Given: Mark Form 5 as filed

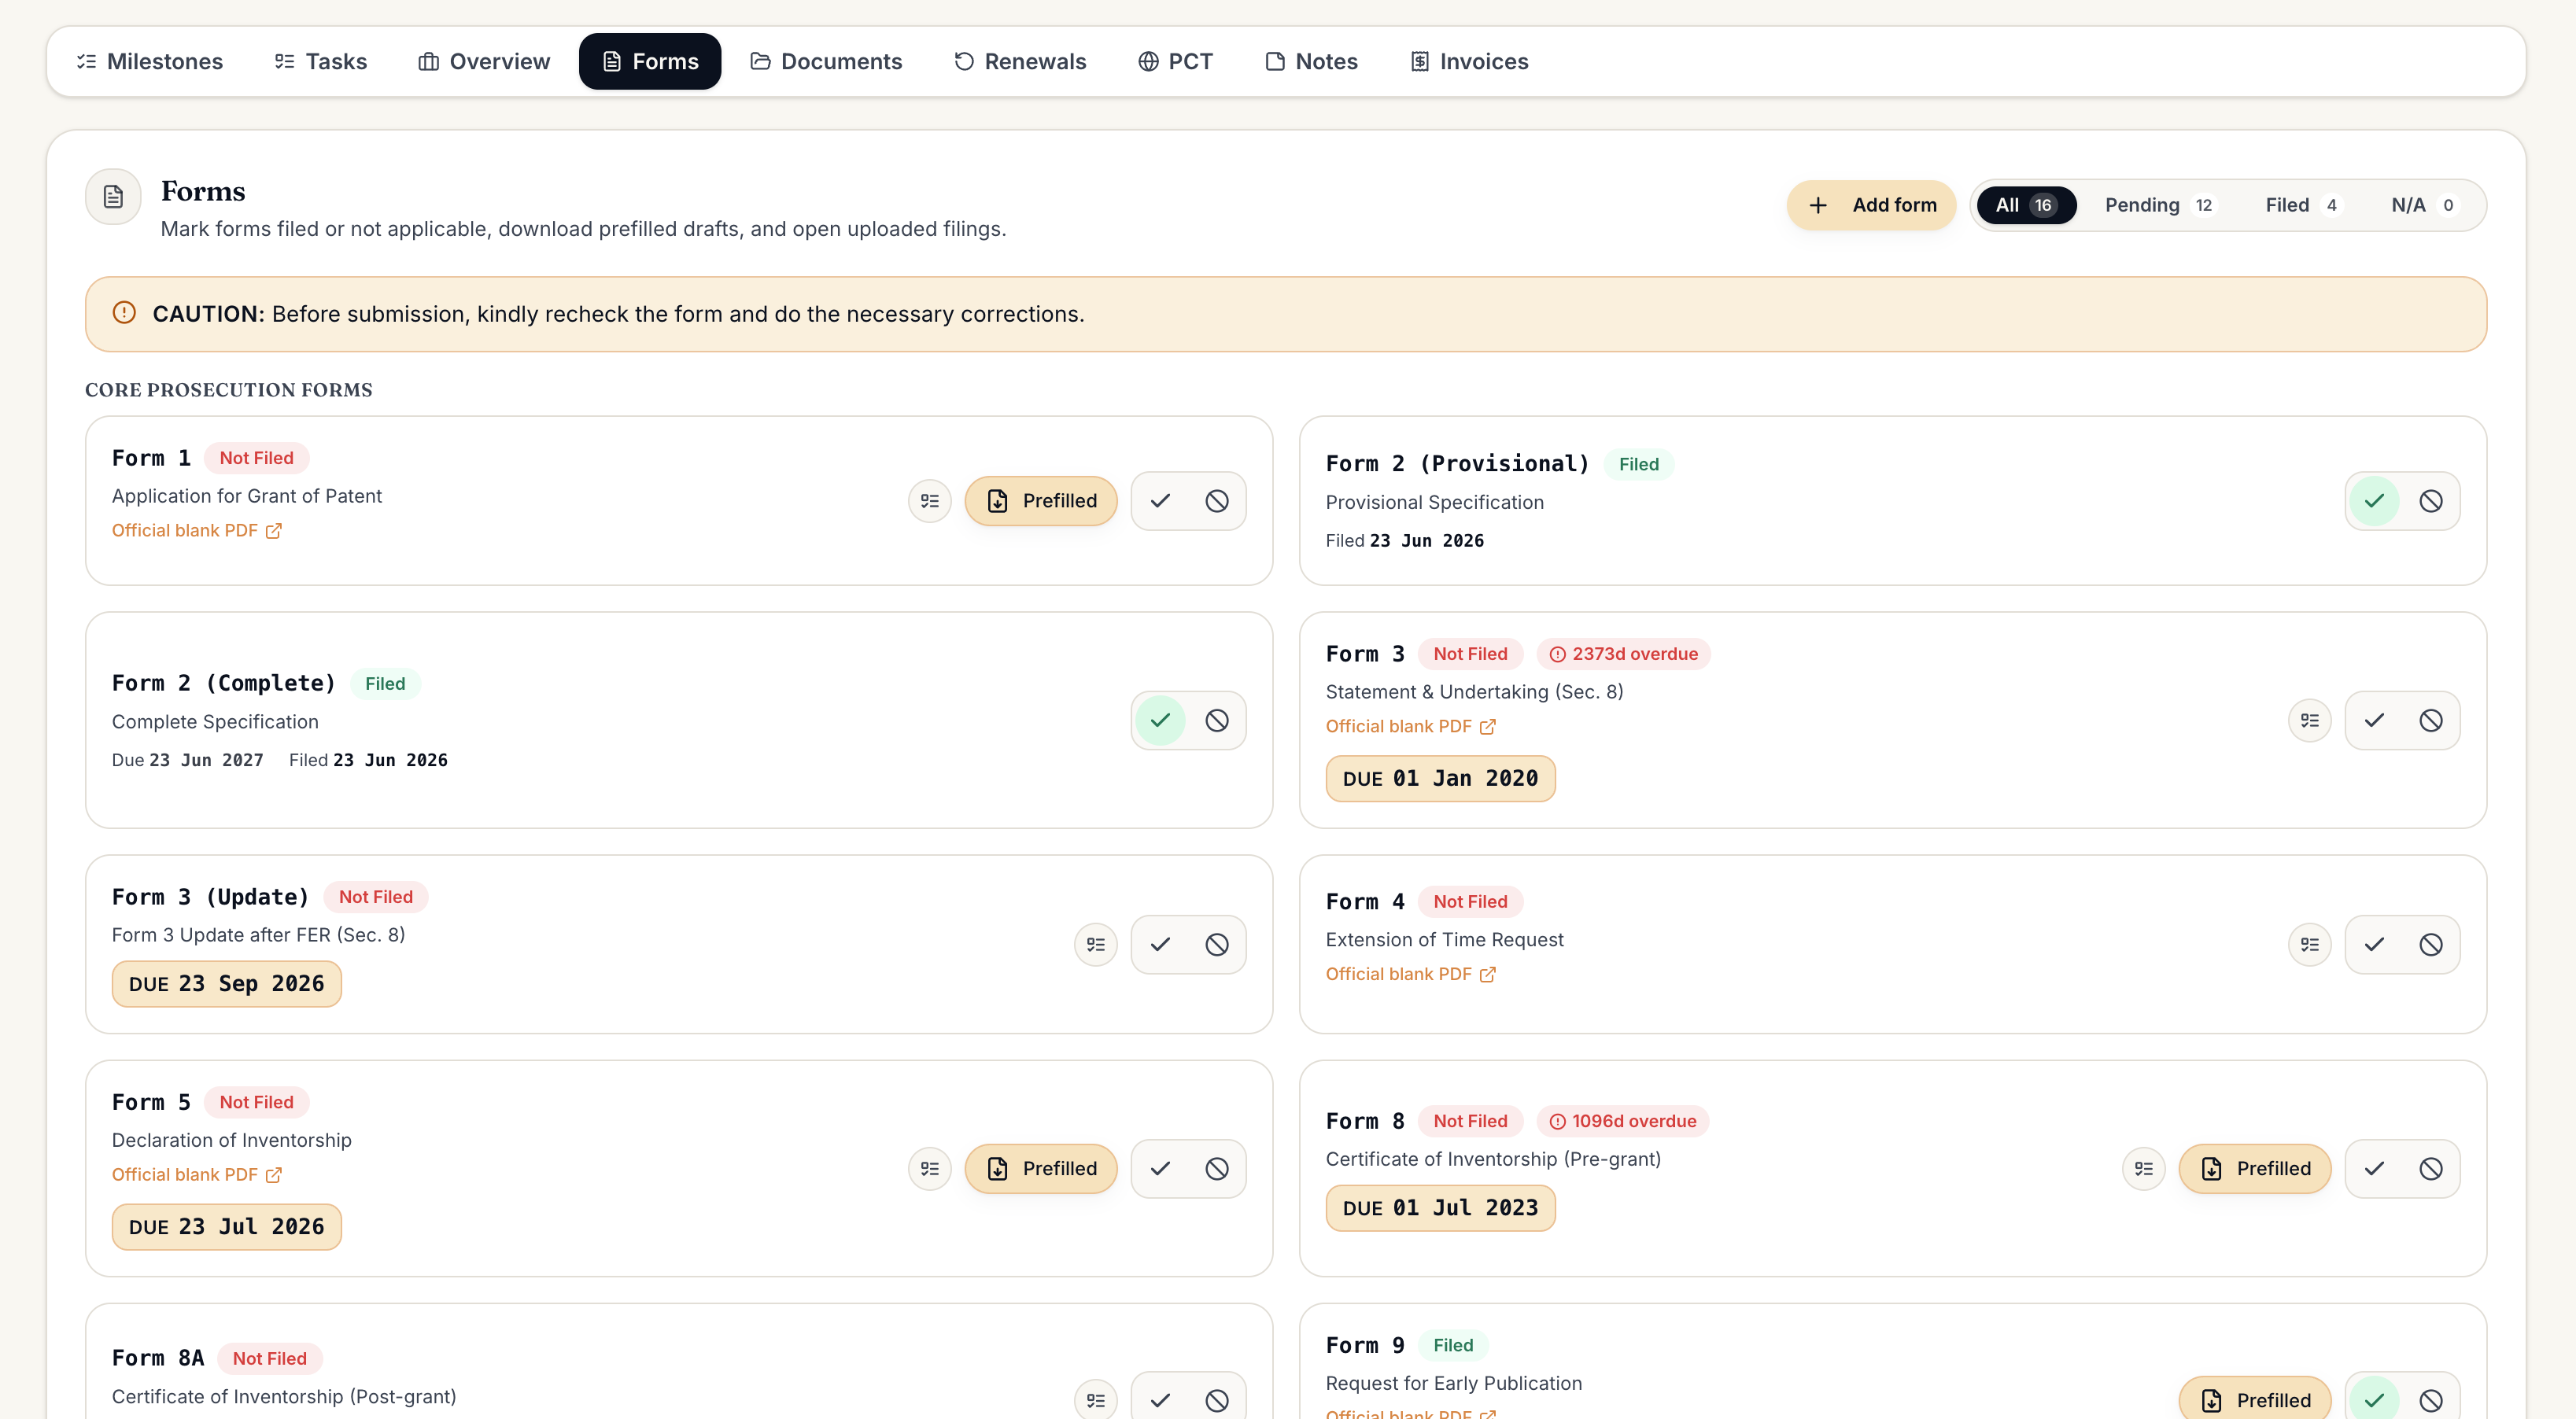Looking at the screenshot, I should point(1160,1169).
